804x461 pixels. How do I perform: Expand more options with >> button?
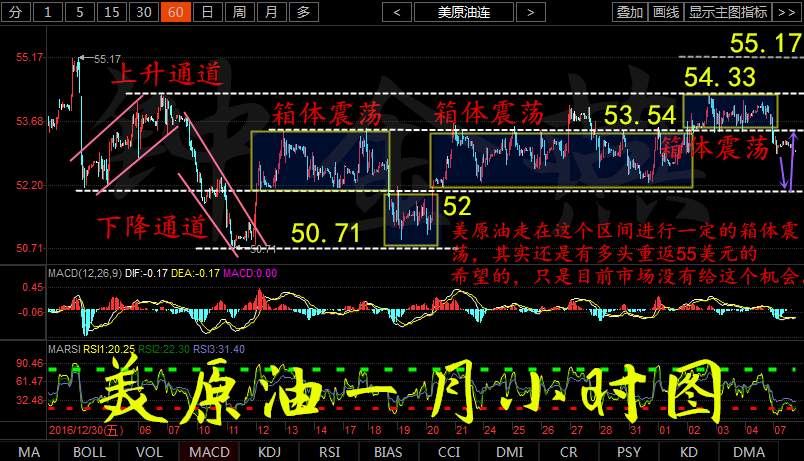tap(787, 12)
